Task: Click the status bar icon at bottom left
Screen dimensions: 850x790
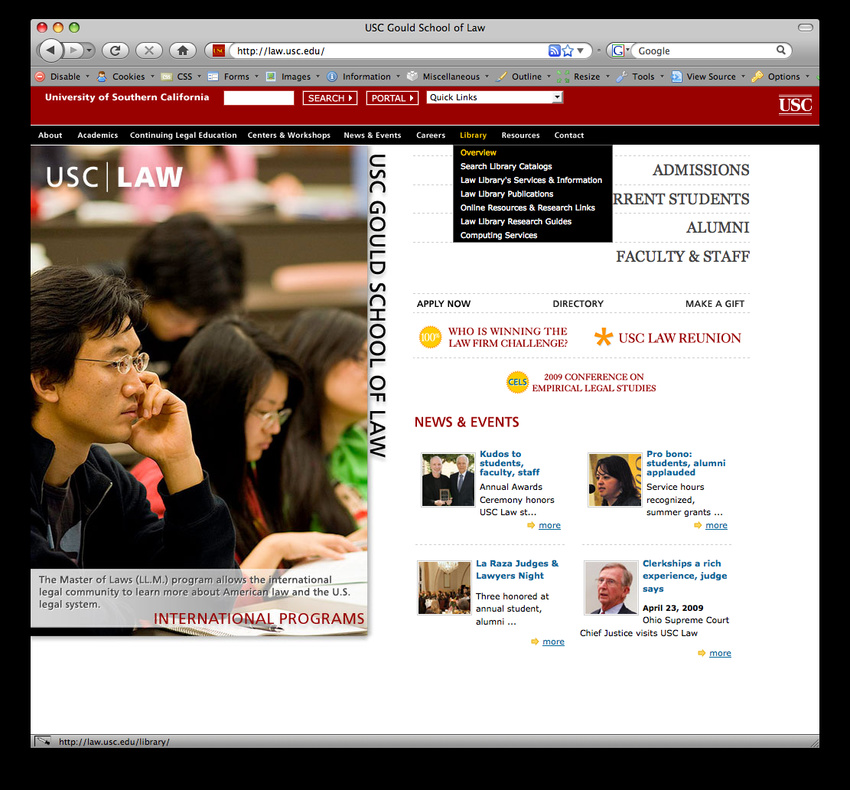Action: [42, 741]
